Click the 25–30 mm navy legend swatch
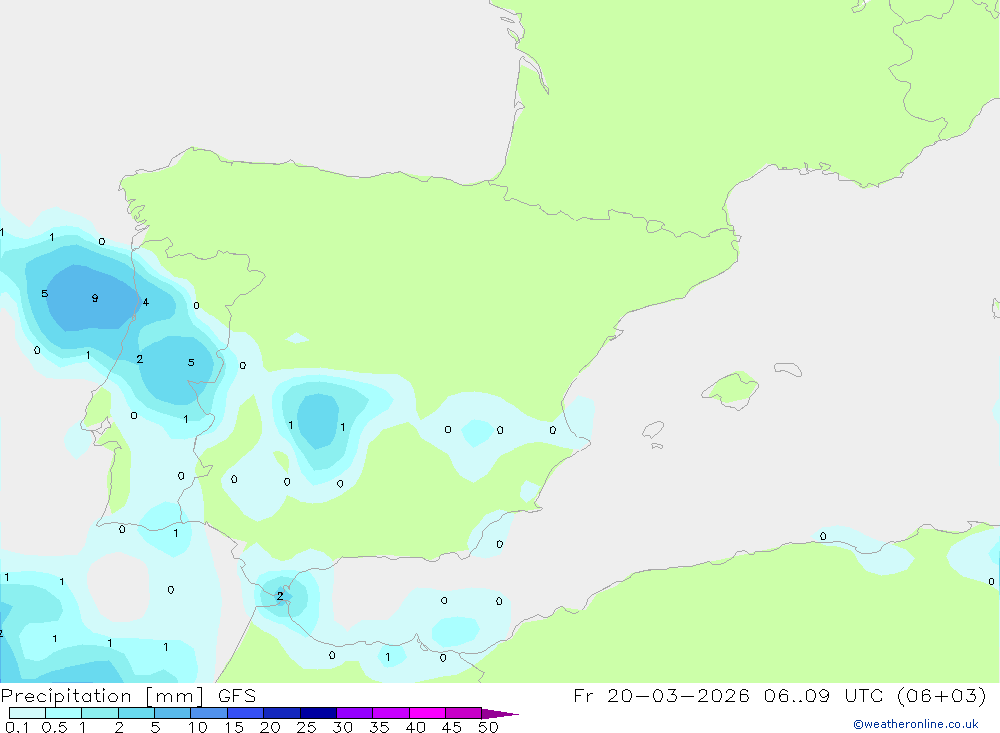Image resolution: width=1000 pixels, height=733 pixels. click(x=318, y=713)
